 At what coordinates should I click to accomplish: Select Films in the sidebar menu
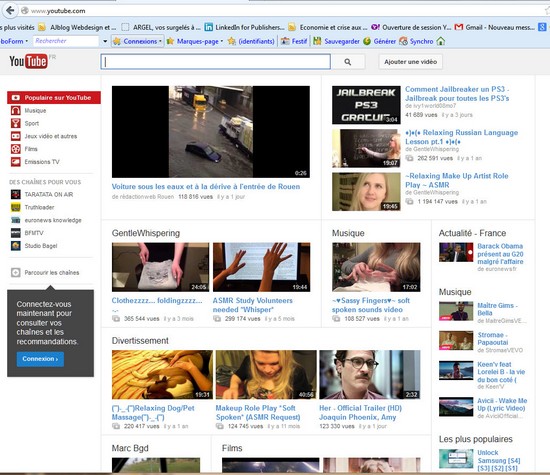tap(31, 149)
